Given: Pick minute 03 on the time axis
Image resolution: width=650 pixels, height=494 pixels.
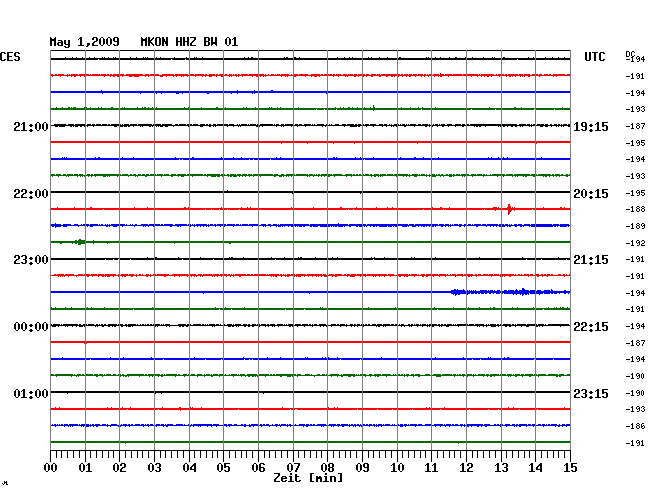Looking at the screenshot, I should [x=154, y=468].
